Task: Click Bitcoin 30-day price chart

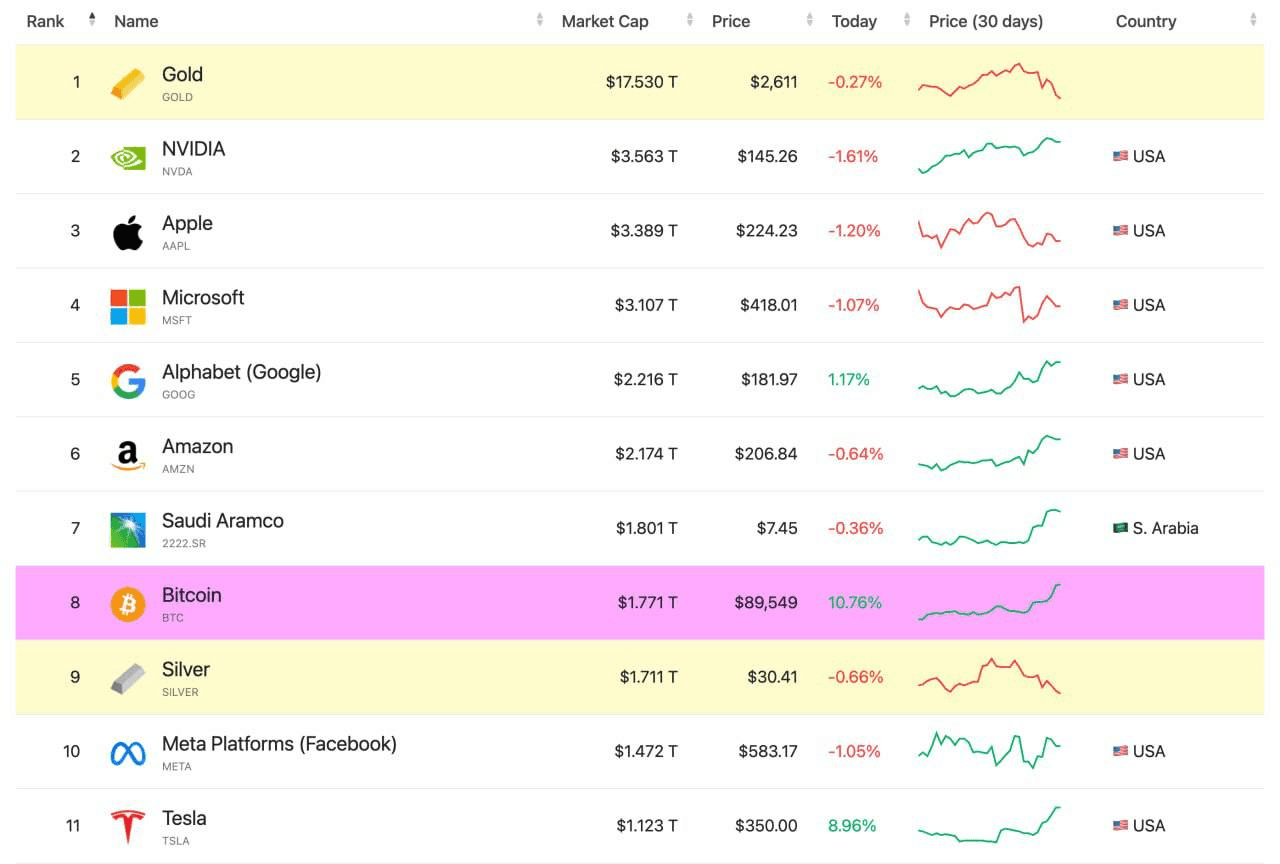Action: pos(989,602)
